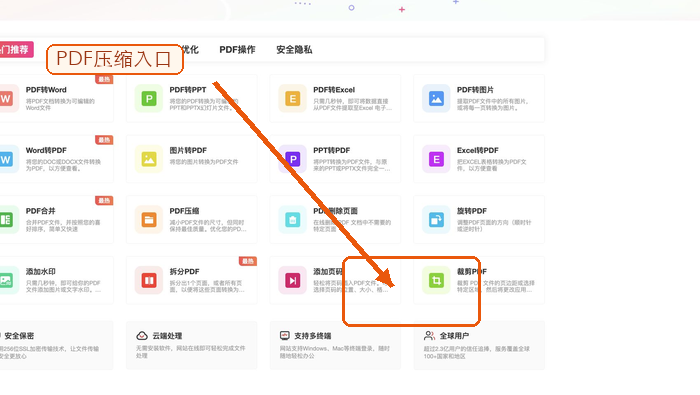Click the 支持多终端 heading text
Viewport: 700px width, 395px height.
click(312, 336)
